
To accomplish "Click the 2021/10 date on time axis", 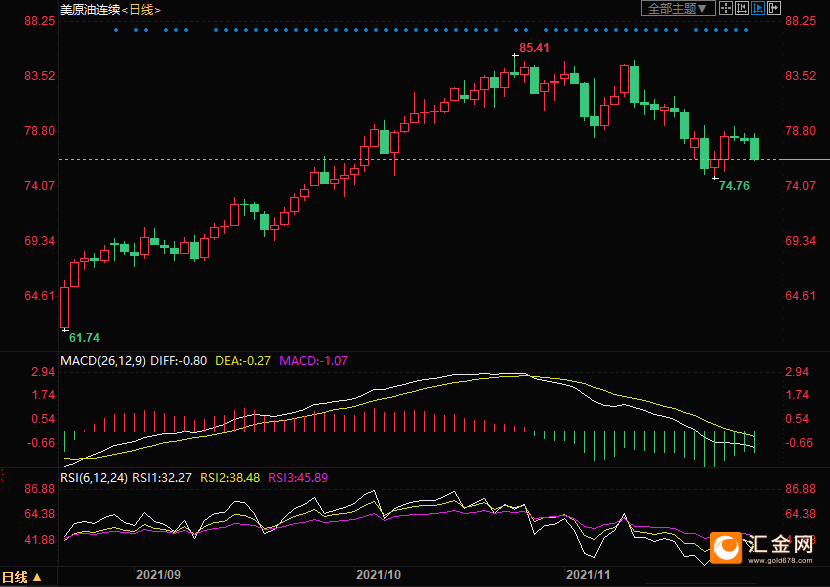I will [x=378, y=575].
